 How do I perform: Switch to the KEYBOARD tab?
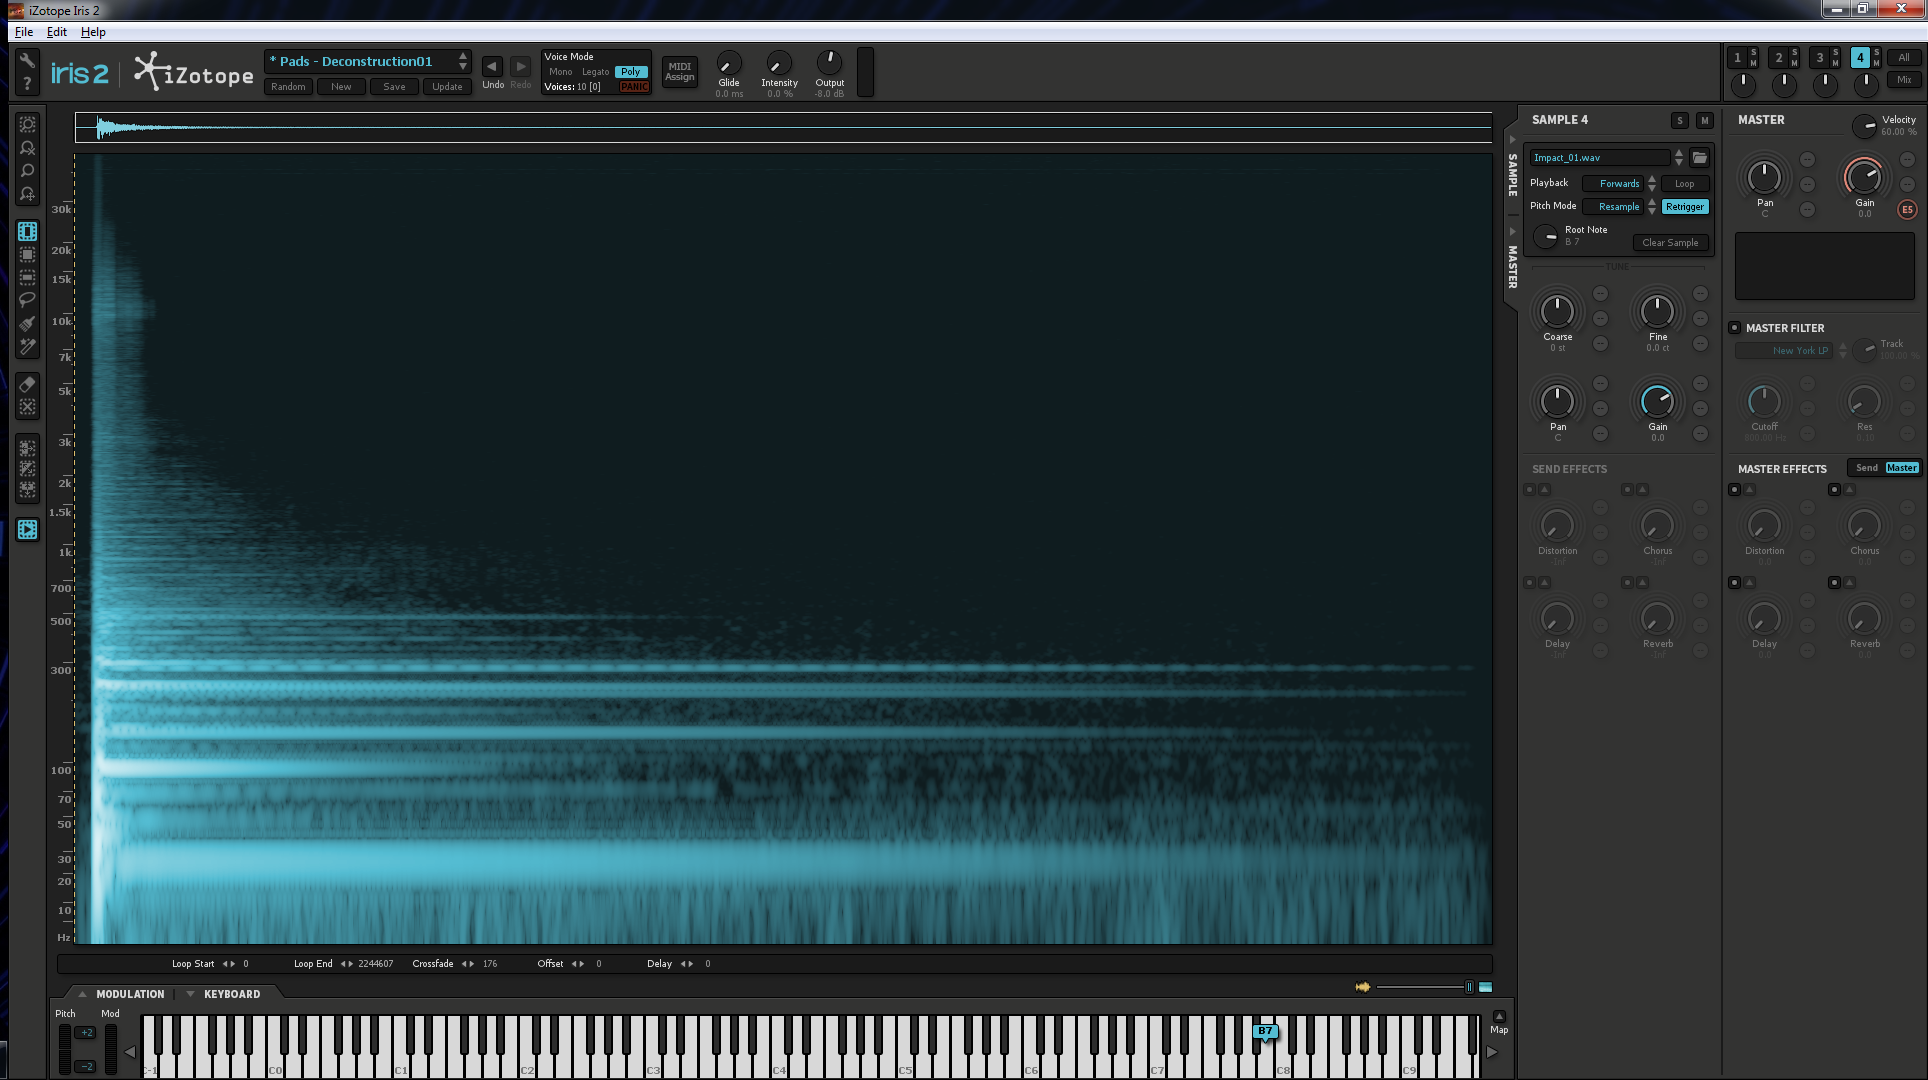point(231,994)
